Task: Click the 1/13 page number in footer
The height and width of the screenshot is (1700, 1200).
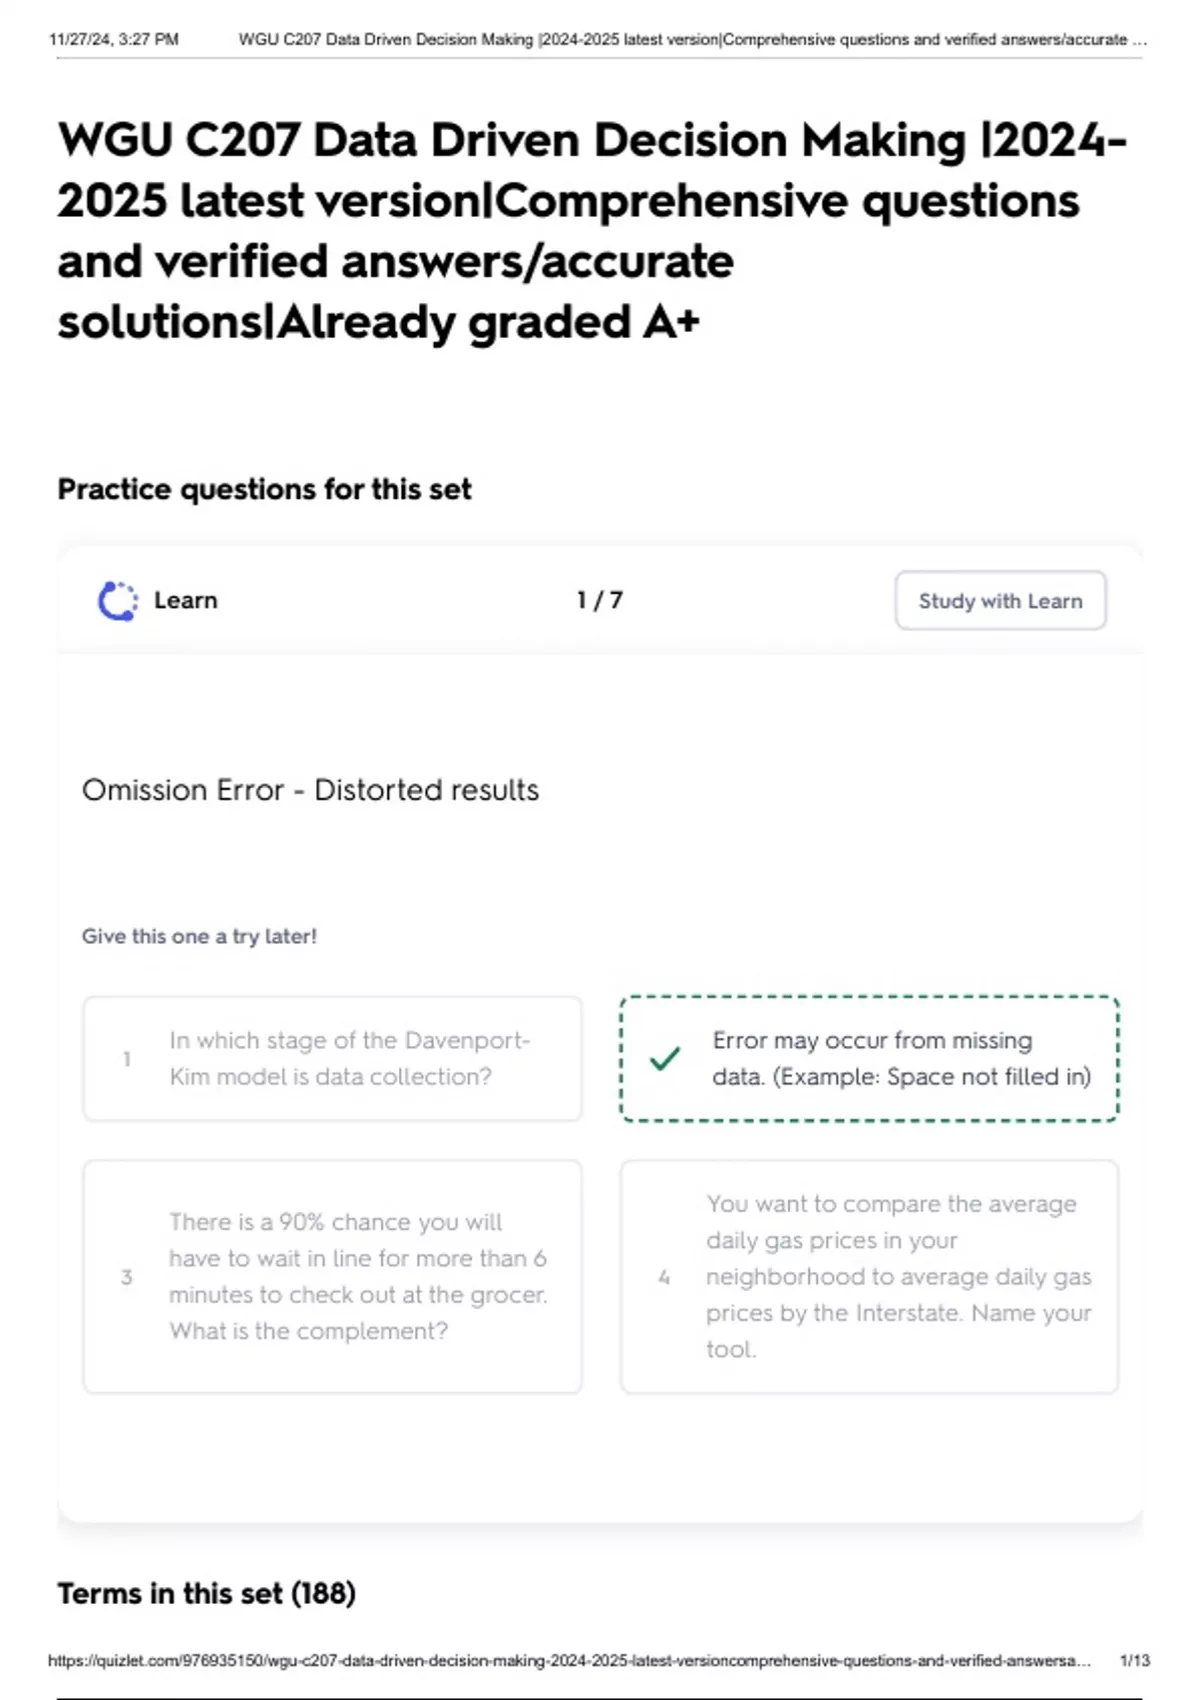Action: 1135,1661
